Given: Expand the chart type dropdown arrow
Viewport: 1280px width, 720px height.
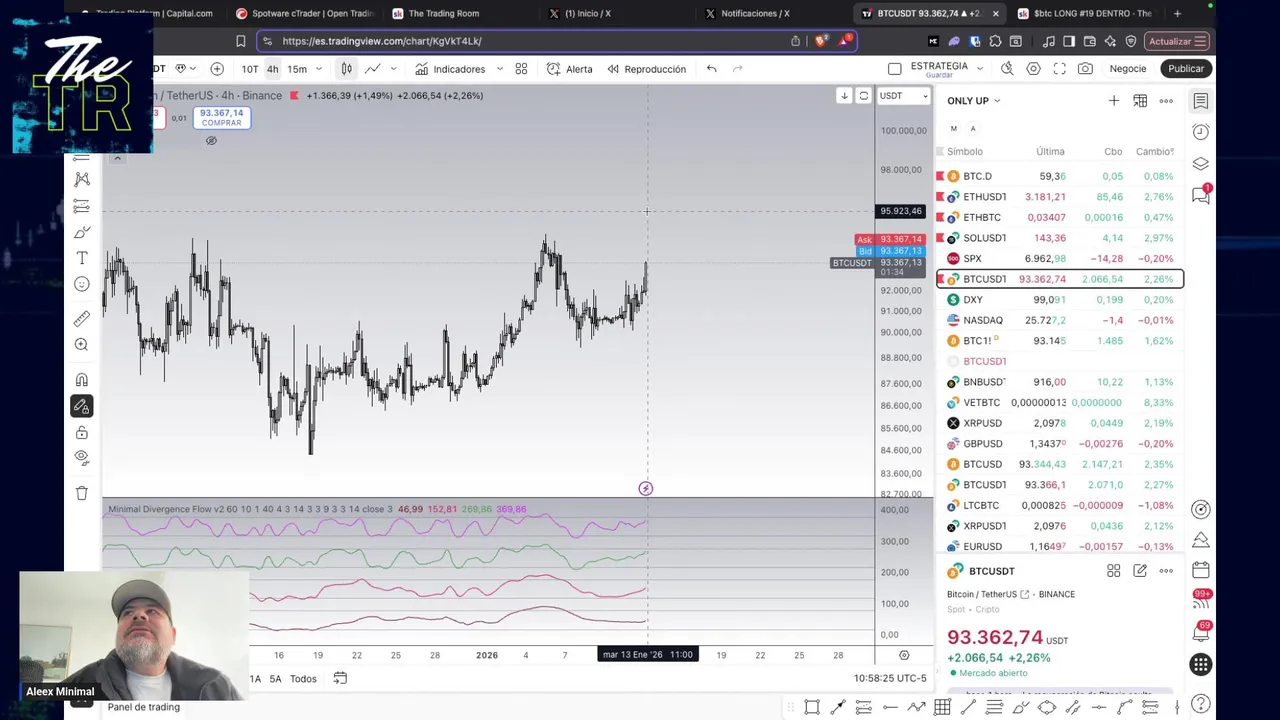Looking at the screenshot, I should [393, 69].
